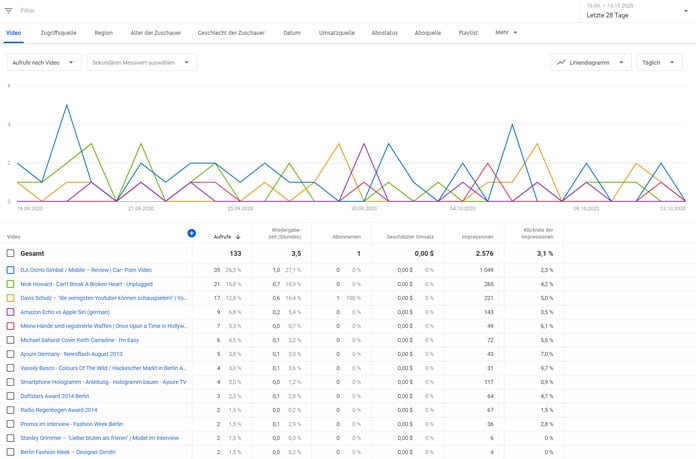
Task: Click the filter icon at top left
Action: pyautogui.click(x=9, y=10)
